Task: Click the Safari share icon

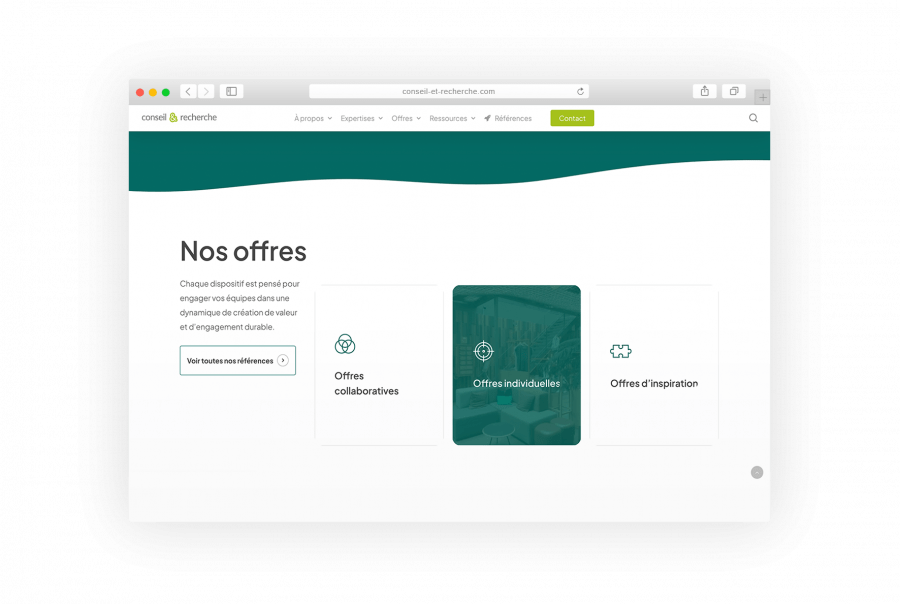Action: 705,91
